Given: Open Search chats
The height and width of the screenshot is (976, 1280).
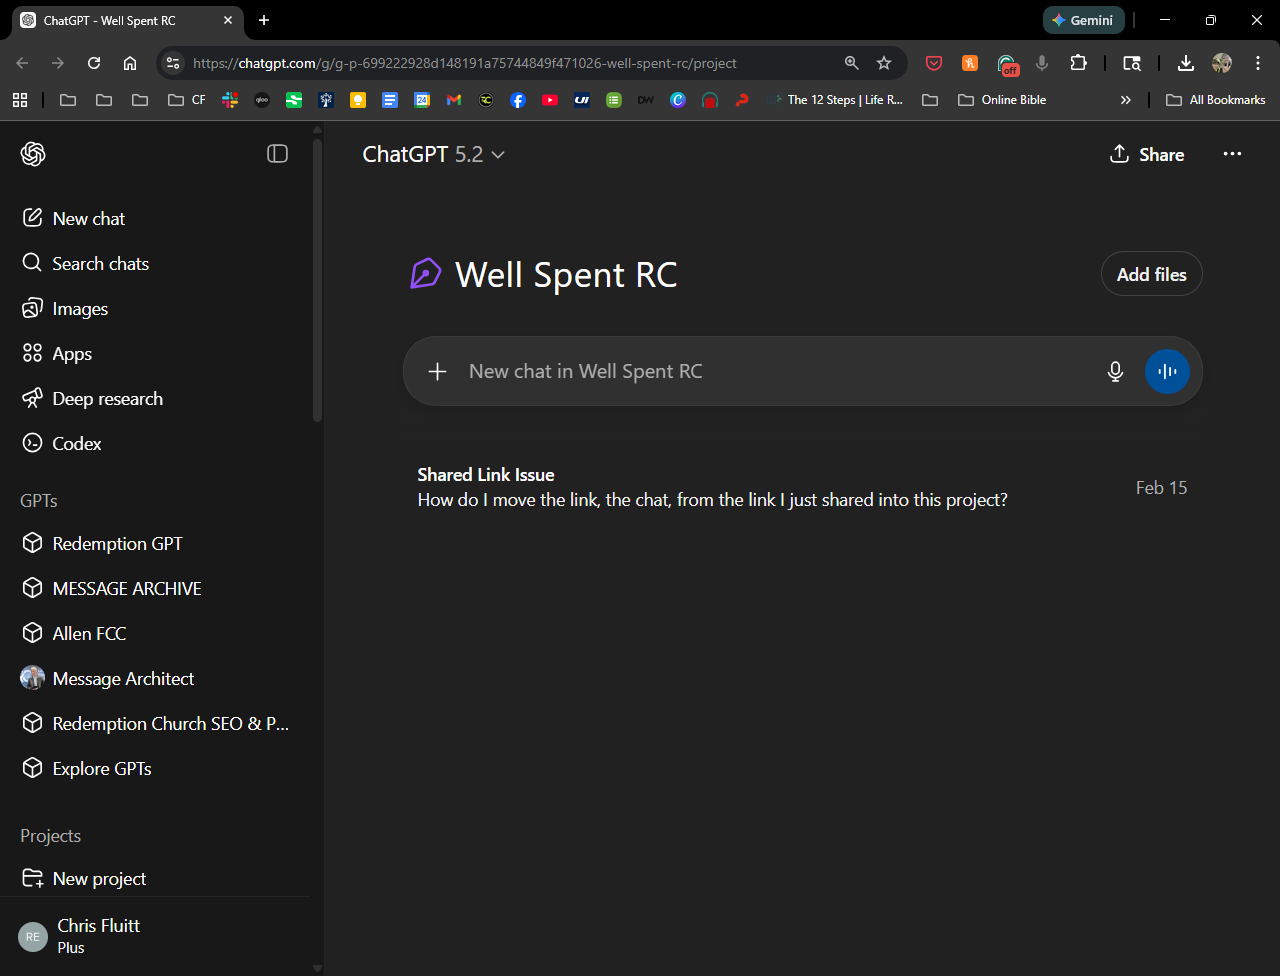Looking at the screenshot, I should pyautogui.click(x=100, y=264).
